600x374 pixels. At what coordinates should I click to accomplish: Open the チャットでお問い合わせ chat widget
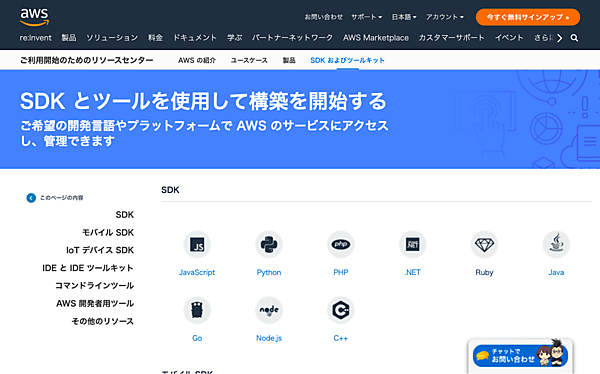point(520,355)
